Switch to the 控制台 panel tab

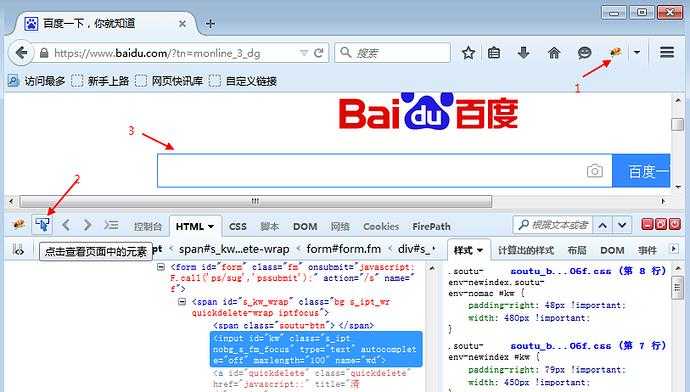[x=148, y=227]
